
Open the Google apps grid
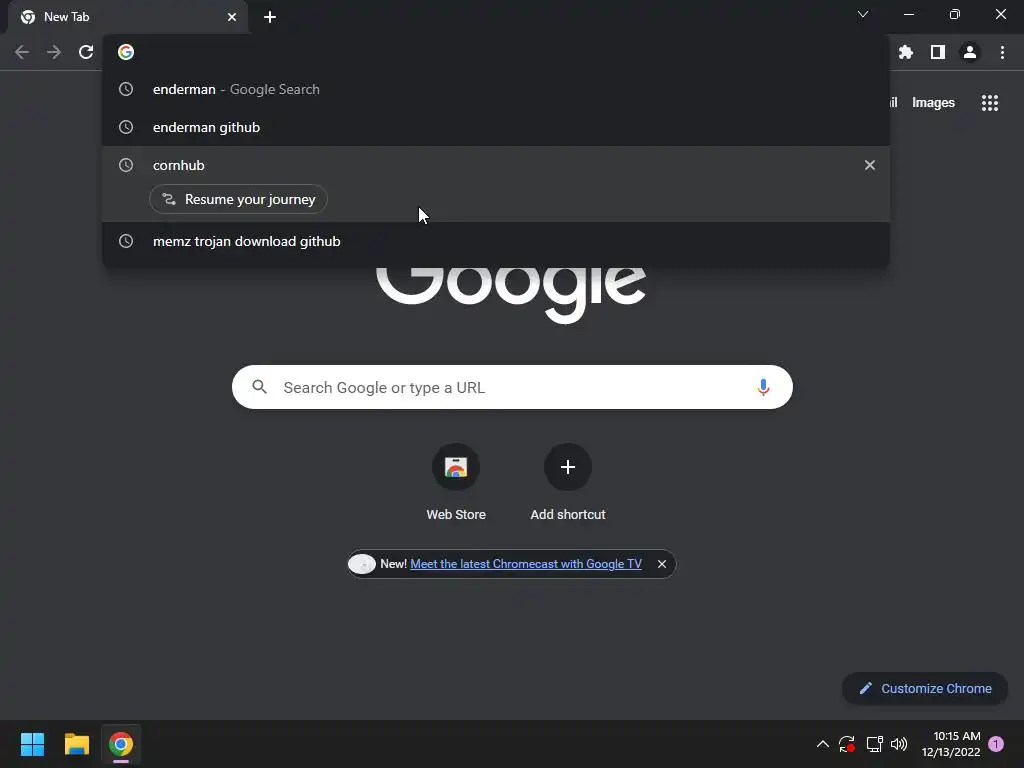(x=990, y=103)
